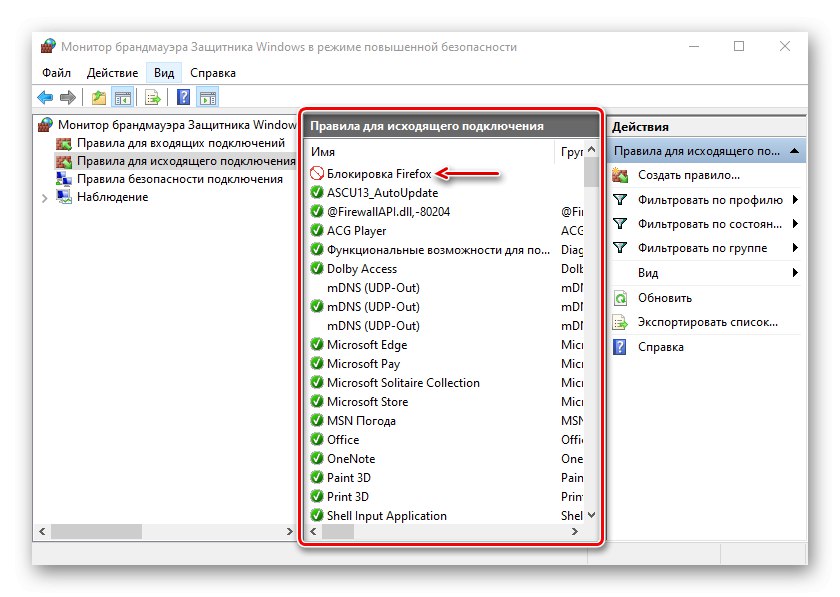
Task: Click Экспортировать список... action
Action: (708, 322)
